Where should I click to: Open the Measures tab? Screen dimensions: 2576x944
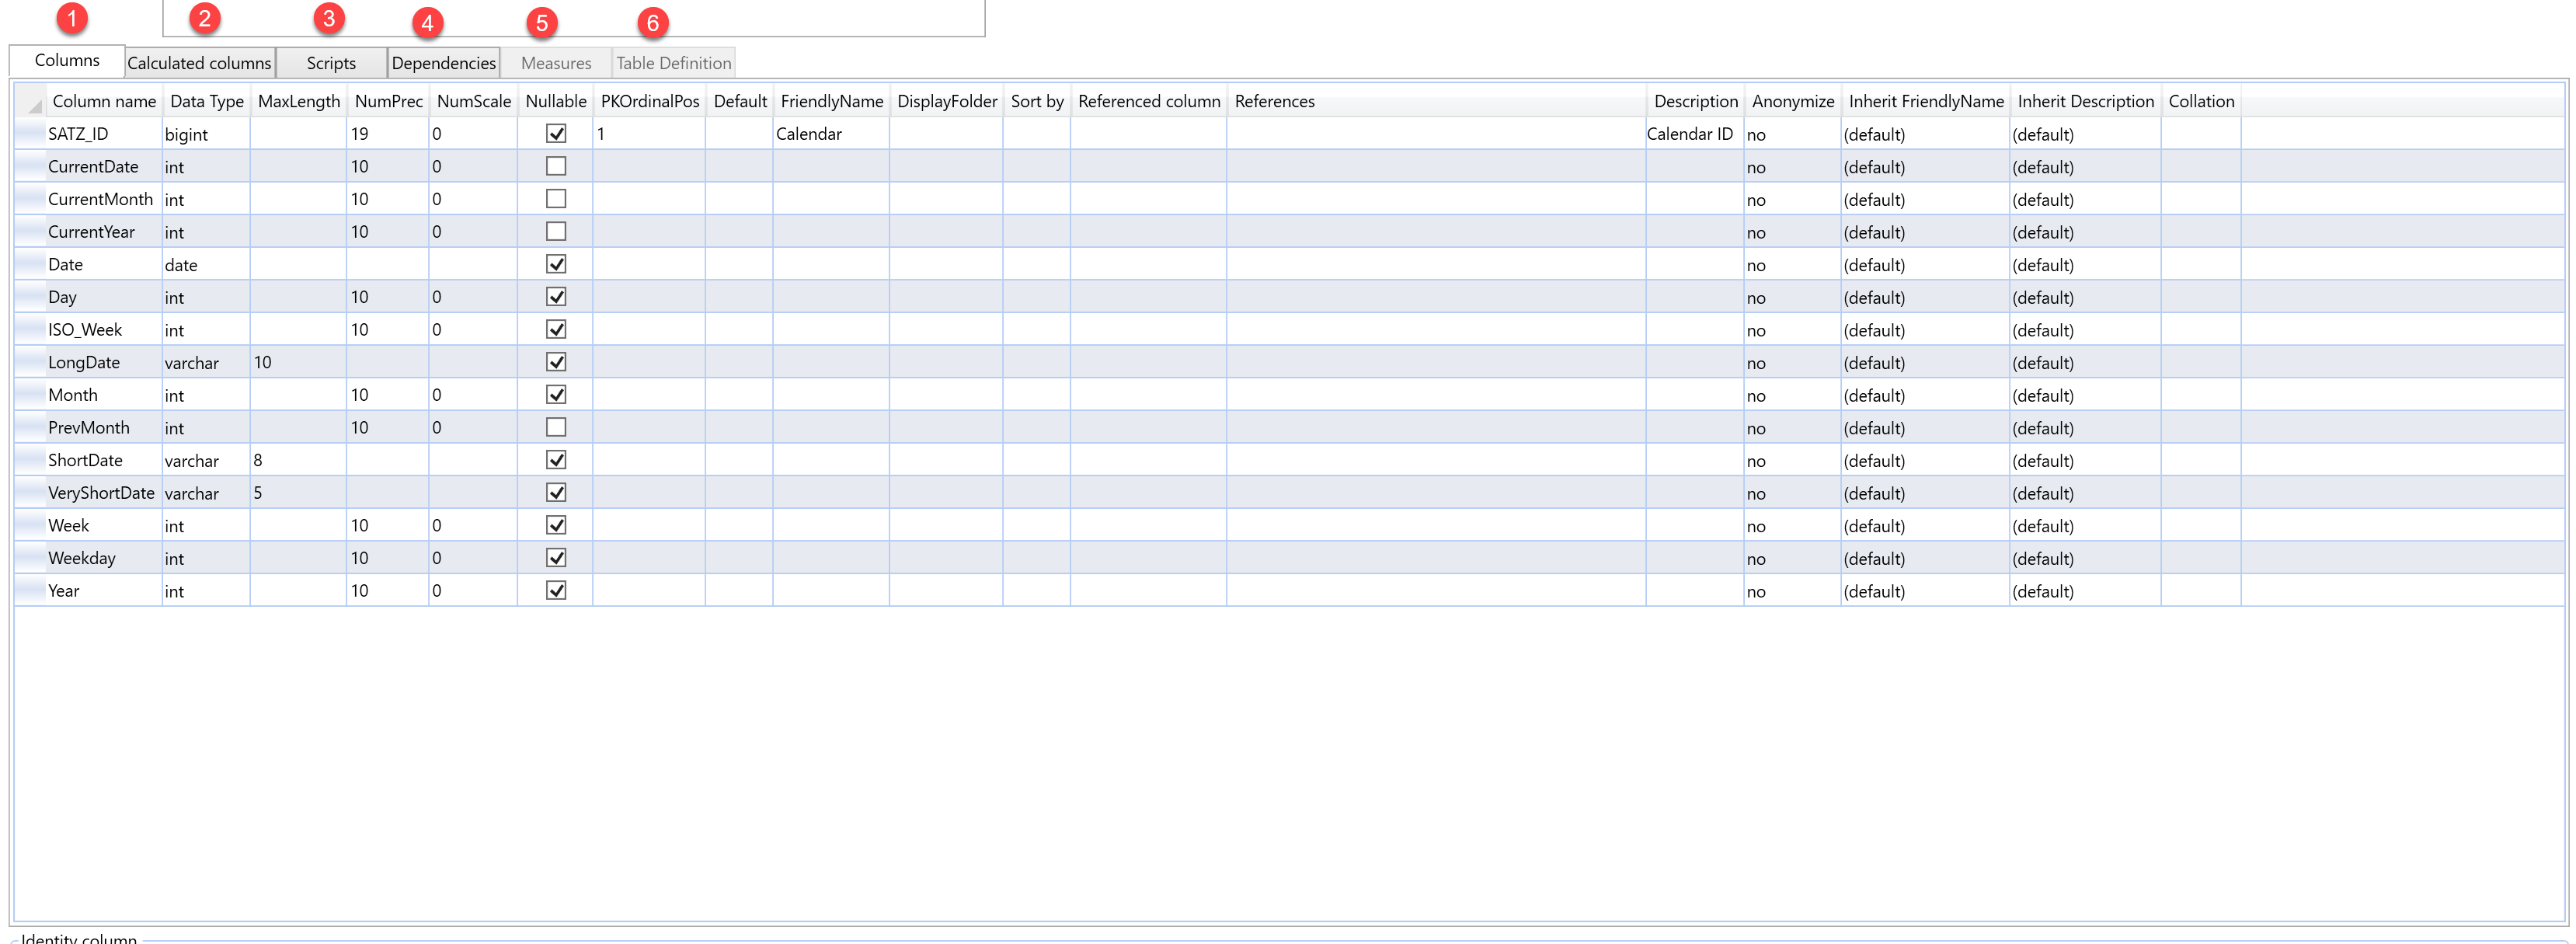coord(556,63)
